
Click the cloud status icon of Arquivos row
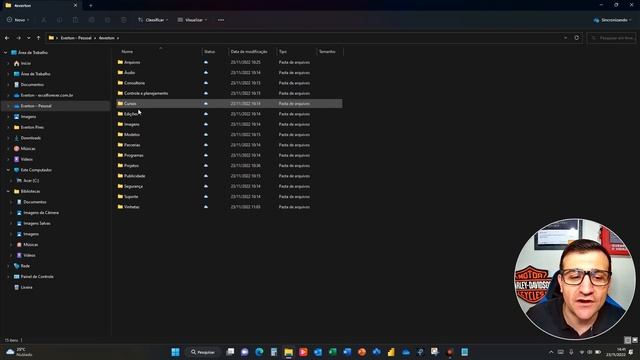(206, 62)
